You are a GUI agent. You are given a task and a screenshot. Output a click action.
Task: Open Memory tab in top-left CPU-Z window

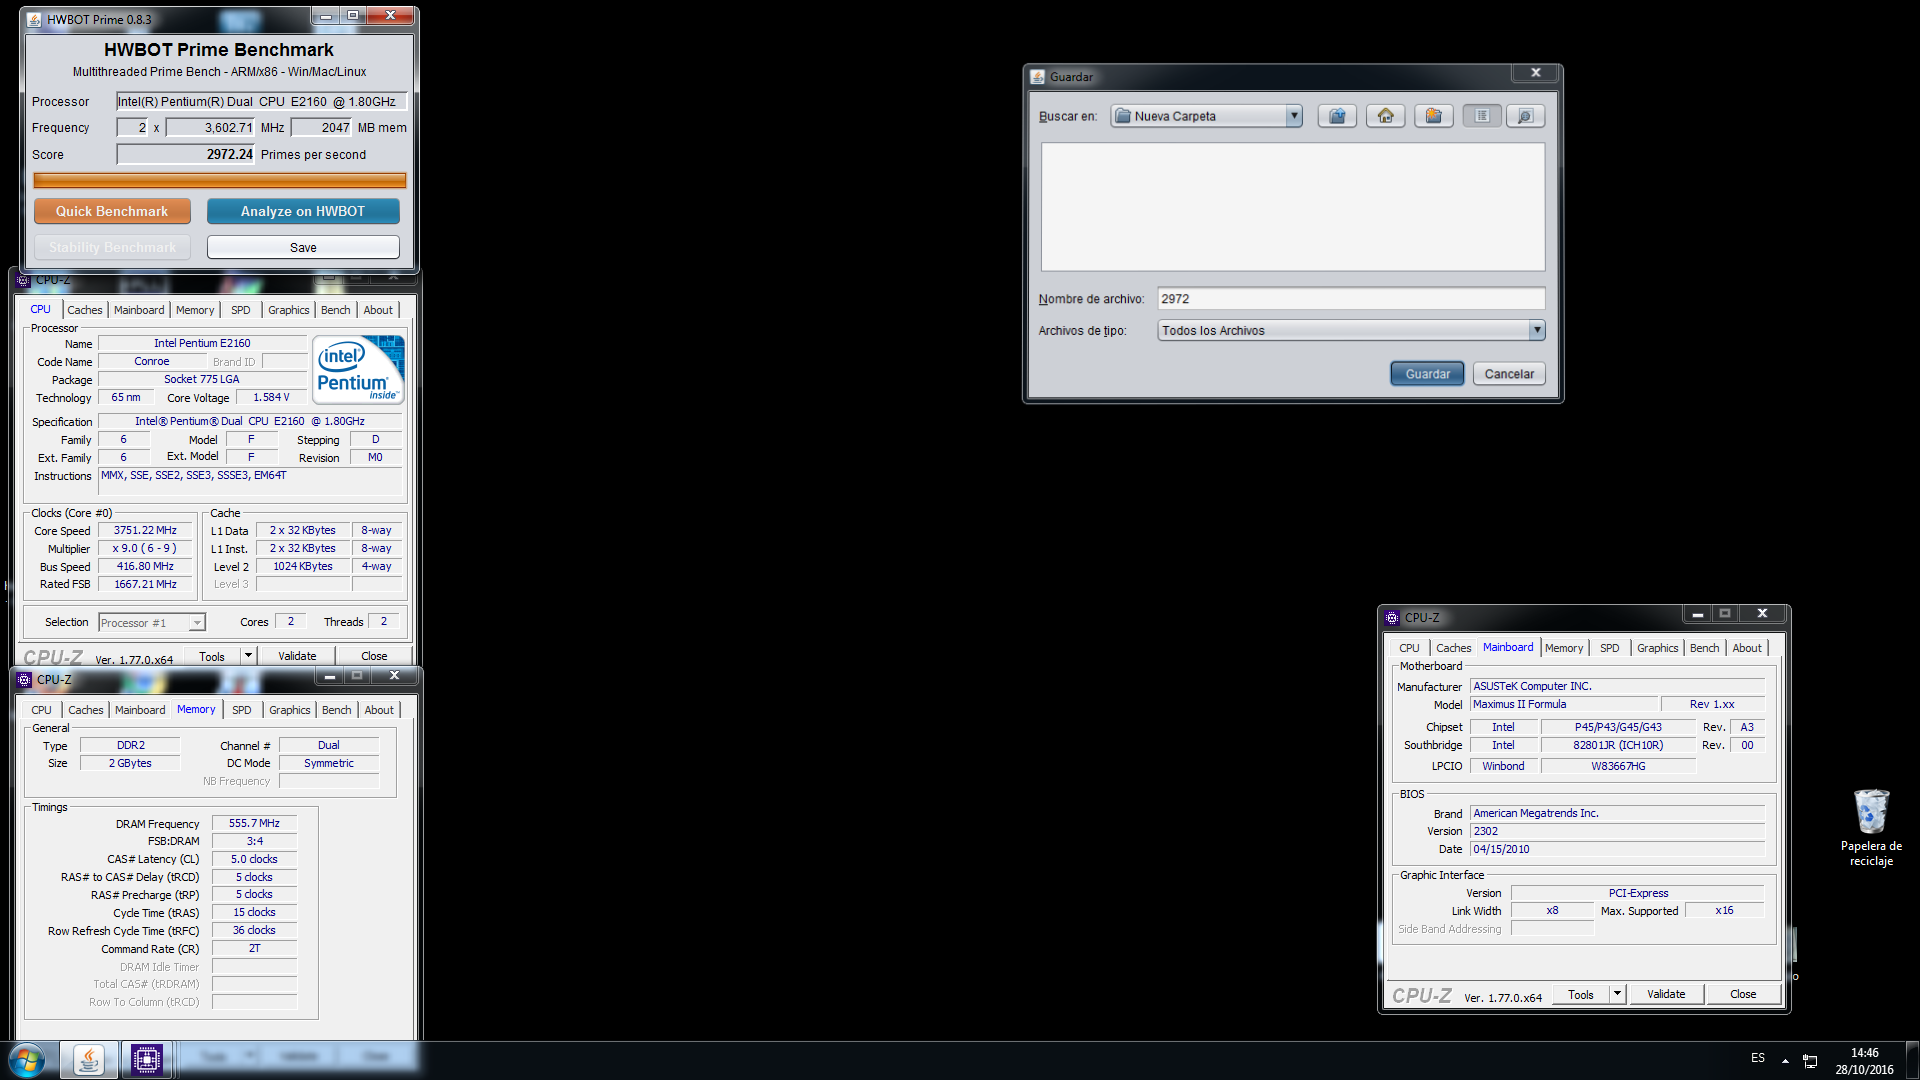click(x=195, y=310)
